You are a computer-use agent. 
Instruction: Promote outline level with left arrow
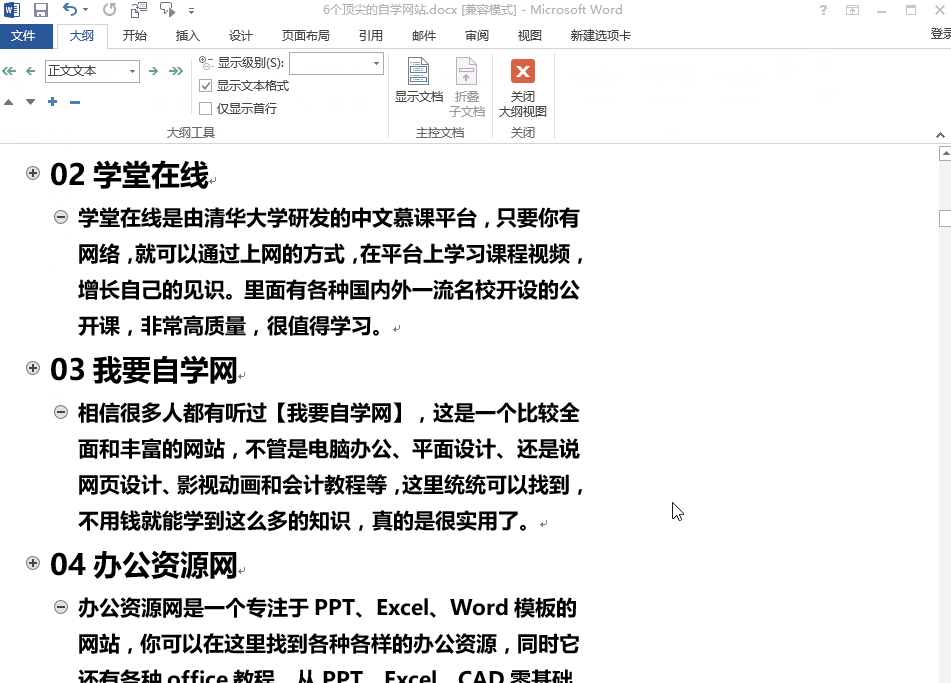point(30,71)
